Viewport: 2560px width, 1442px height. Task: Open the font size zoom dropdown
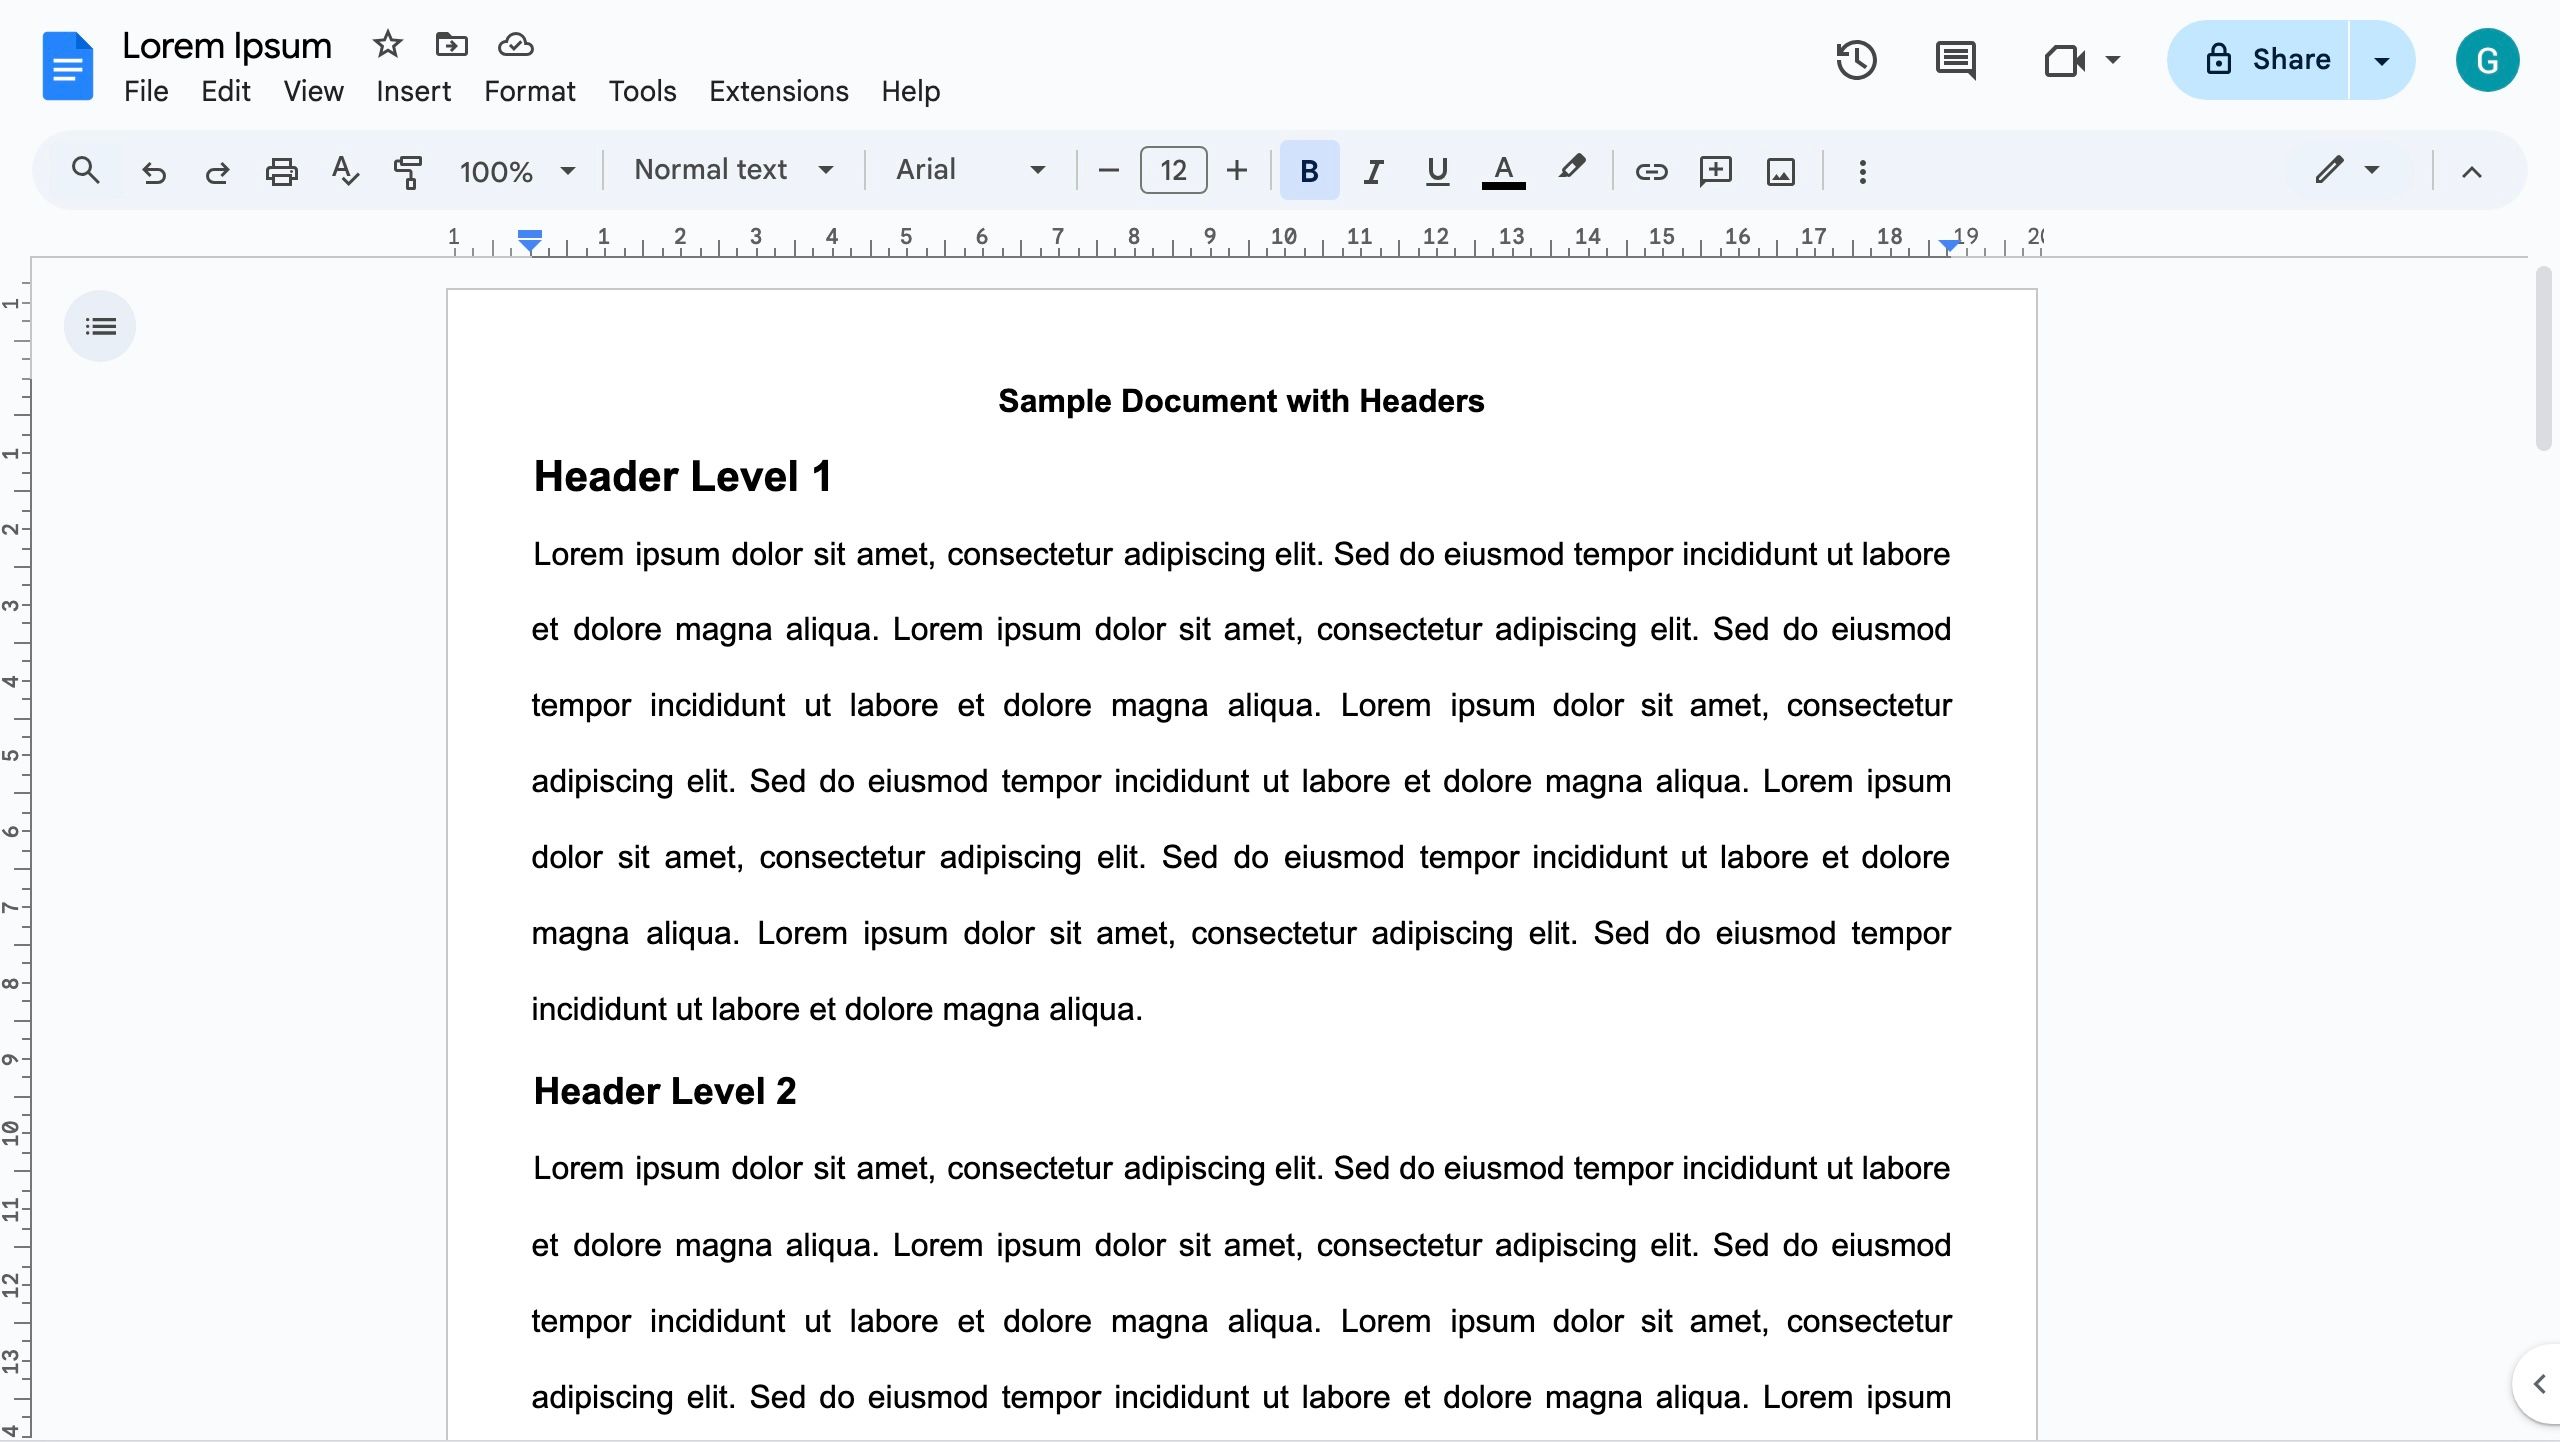(515, 170)
